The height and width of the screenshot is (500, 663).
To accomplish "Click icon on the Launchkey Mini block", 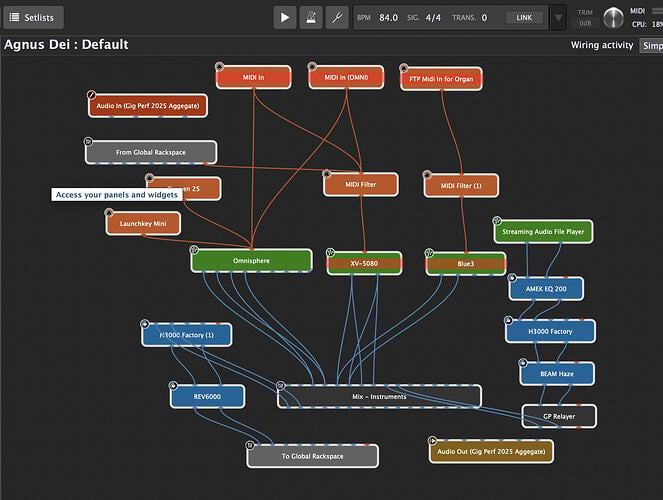I will [109, 212].
